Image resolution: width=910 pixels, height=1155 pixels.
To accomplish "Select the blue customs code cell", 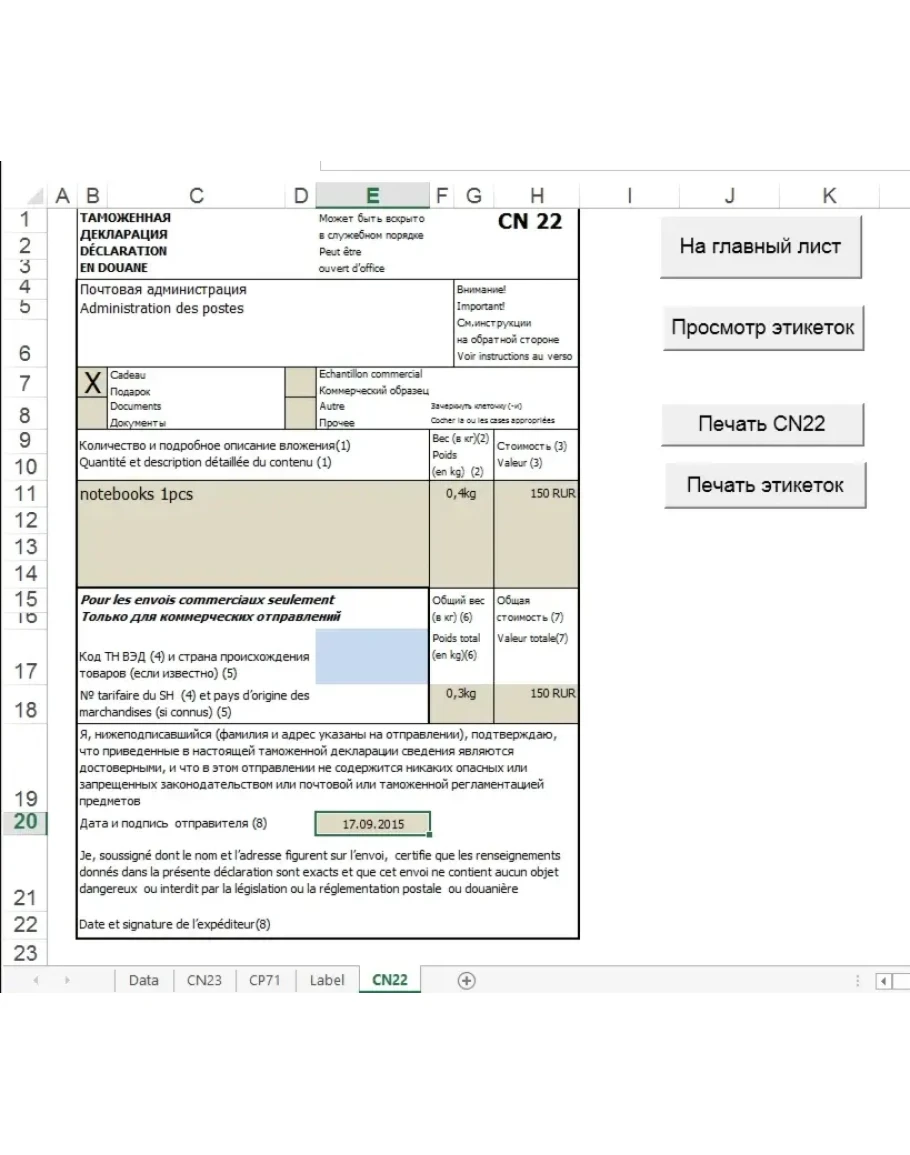I will pos(372,656).
